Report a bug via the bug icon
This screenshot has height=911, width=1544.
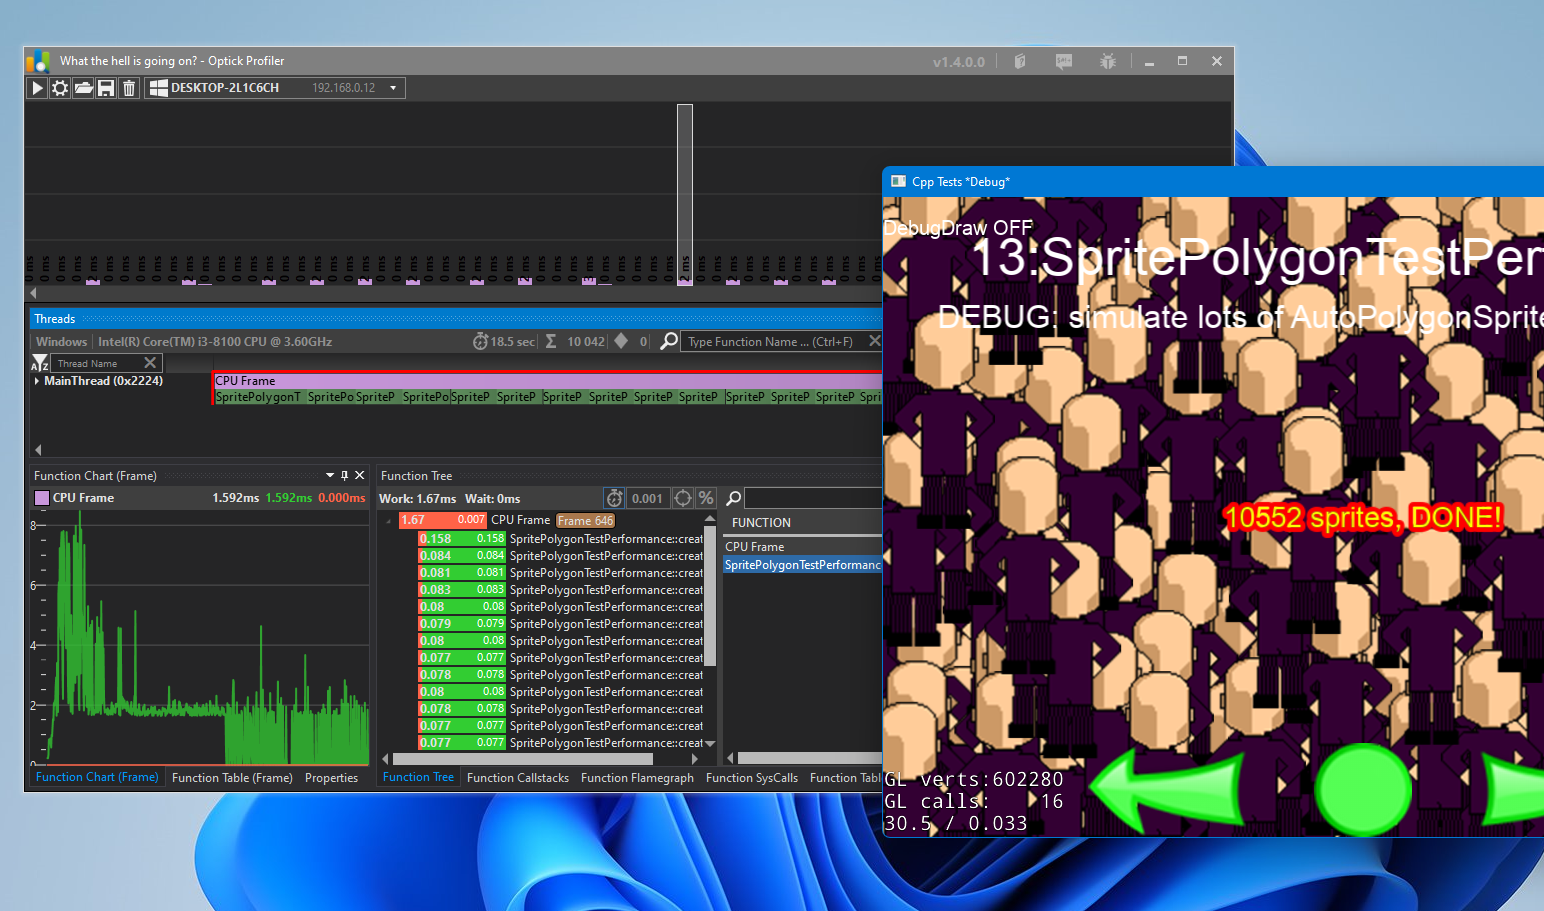tap(1107, 61)
